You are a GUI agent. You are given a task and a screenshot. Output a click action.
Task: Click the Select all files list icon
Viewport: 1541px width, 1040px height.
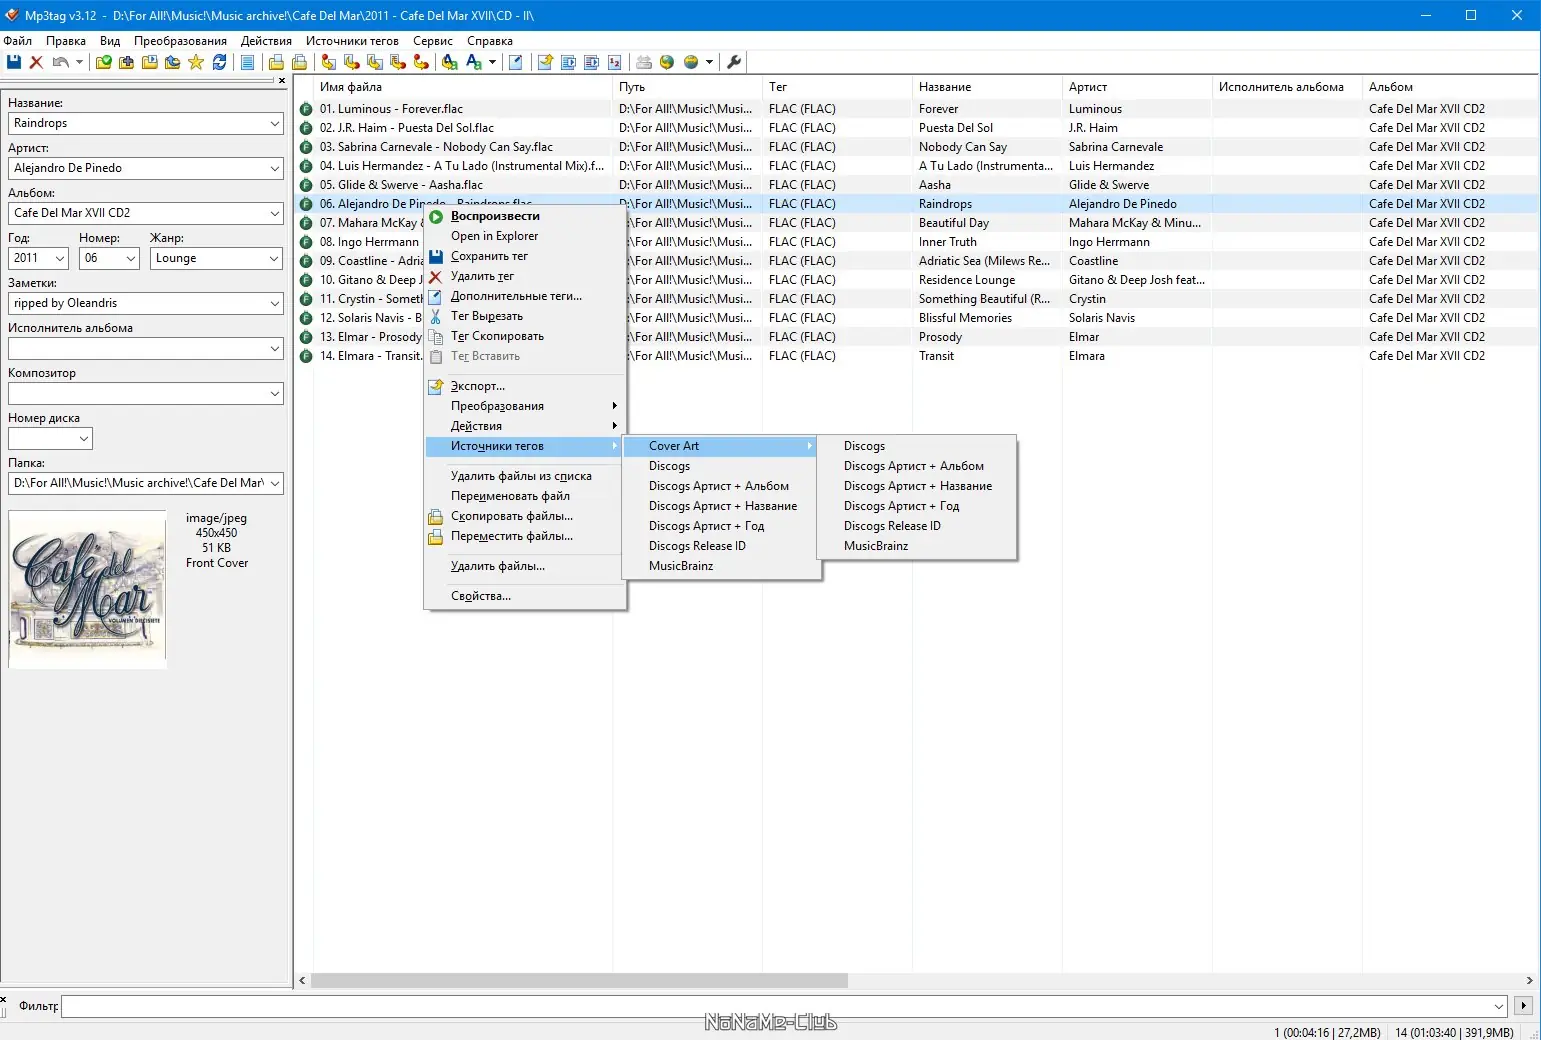[x=248, y=62]
